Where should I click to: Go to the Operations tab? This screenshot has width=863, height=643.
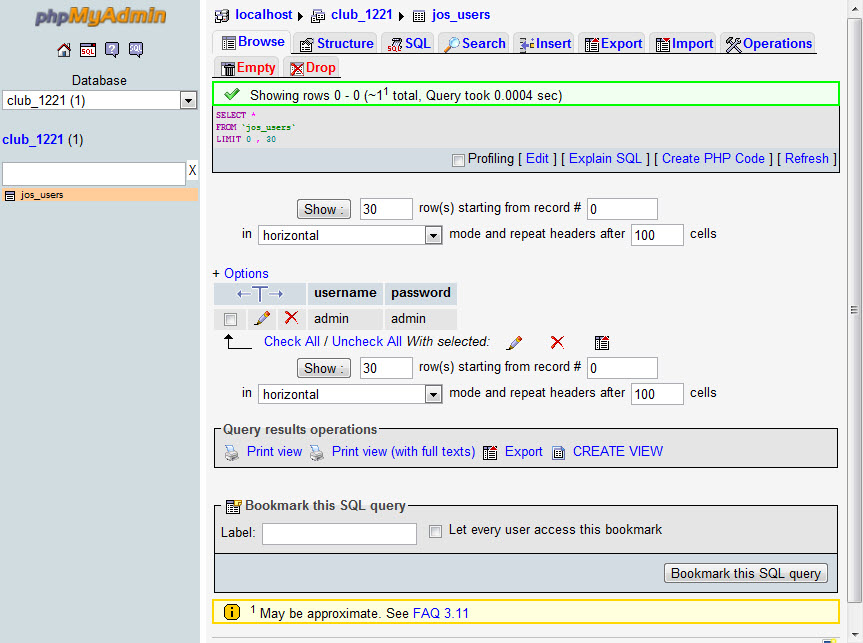tap(768, 43)
